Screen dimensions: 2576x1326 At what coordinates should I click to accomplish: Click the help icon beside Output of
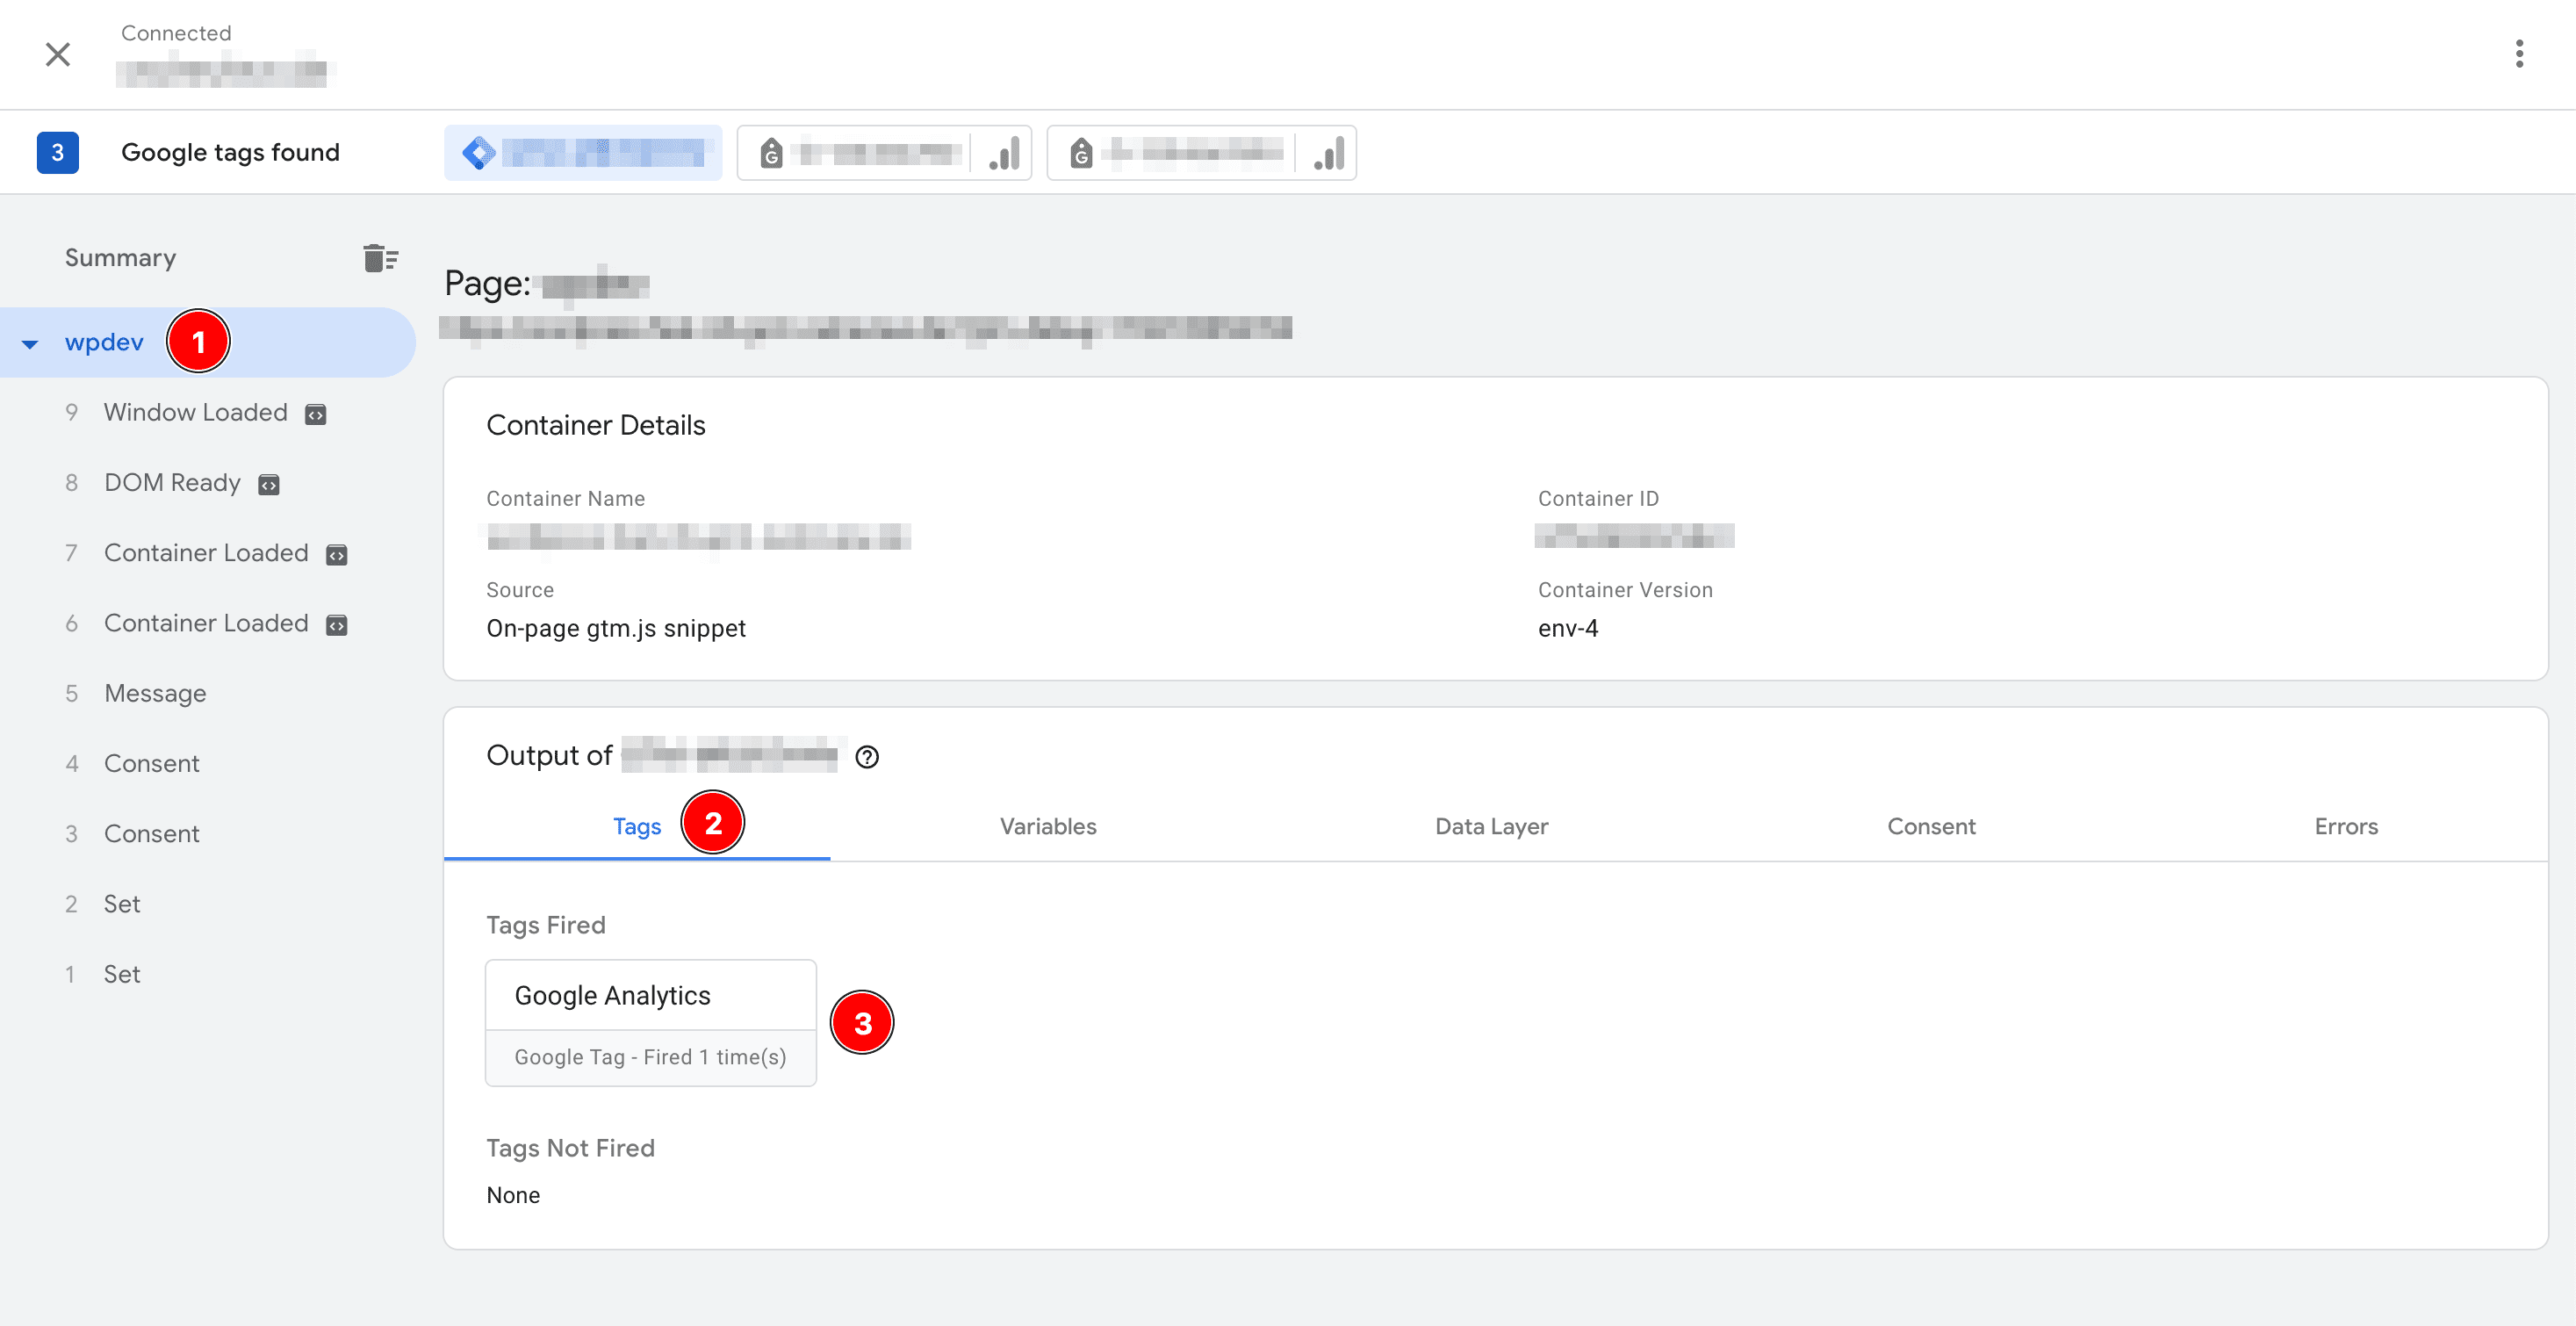click(867, 757)
